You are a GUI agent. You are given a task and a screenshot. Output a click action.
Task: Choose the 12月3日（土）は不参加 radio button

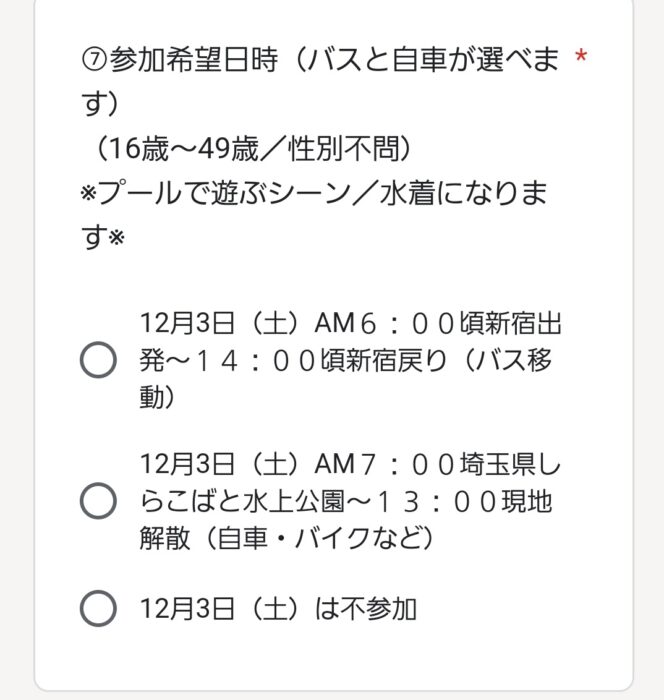98,608
